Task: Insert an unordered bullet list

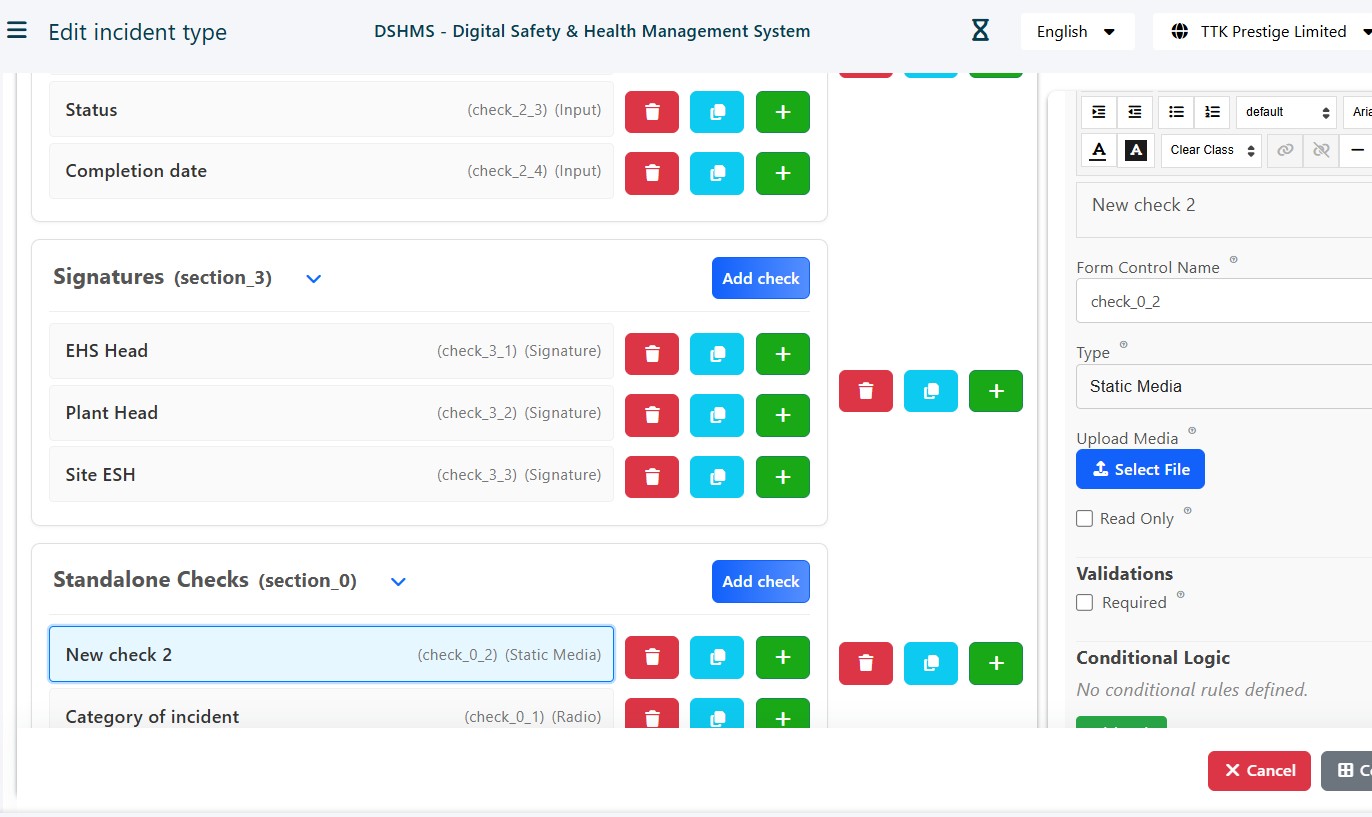Action: point(1176,112)
